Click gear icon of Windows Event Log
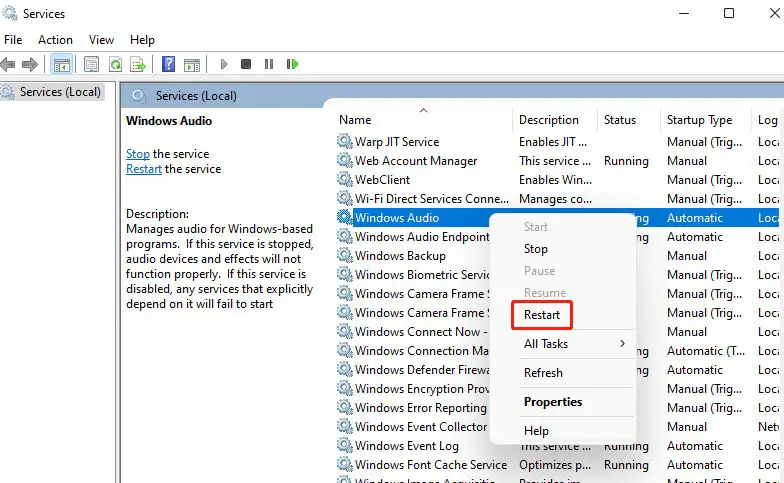 [344, 446]
